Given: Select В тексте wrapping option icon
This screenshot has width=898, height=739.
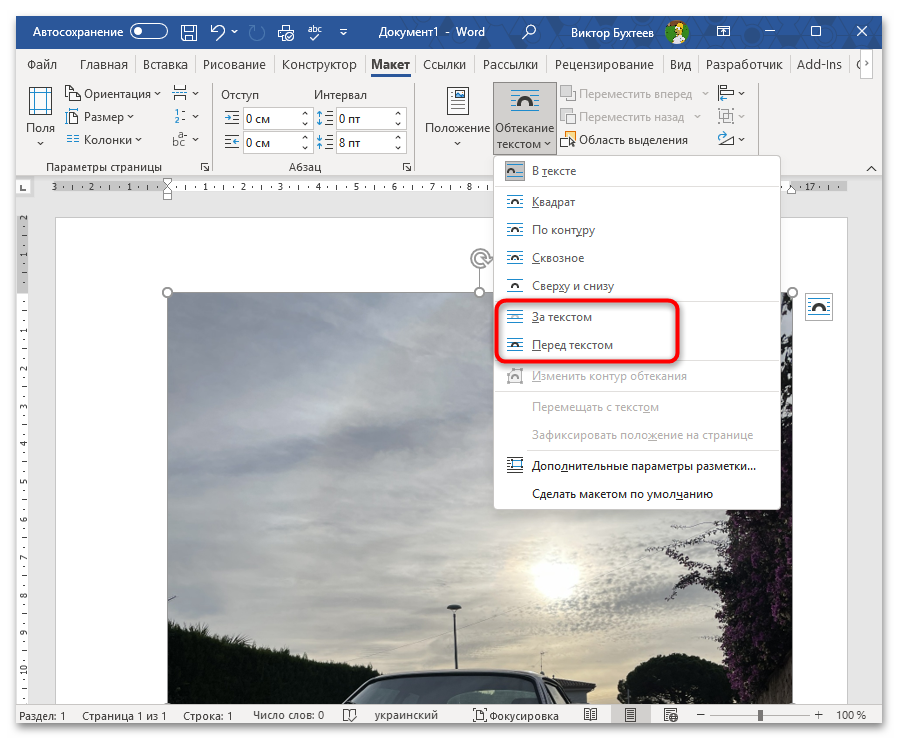Looking at the screenshot, I should (515, 171).
